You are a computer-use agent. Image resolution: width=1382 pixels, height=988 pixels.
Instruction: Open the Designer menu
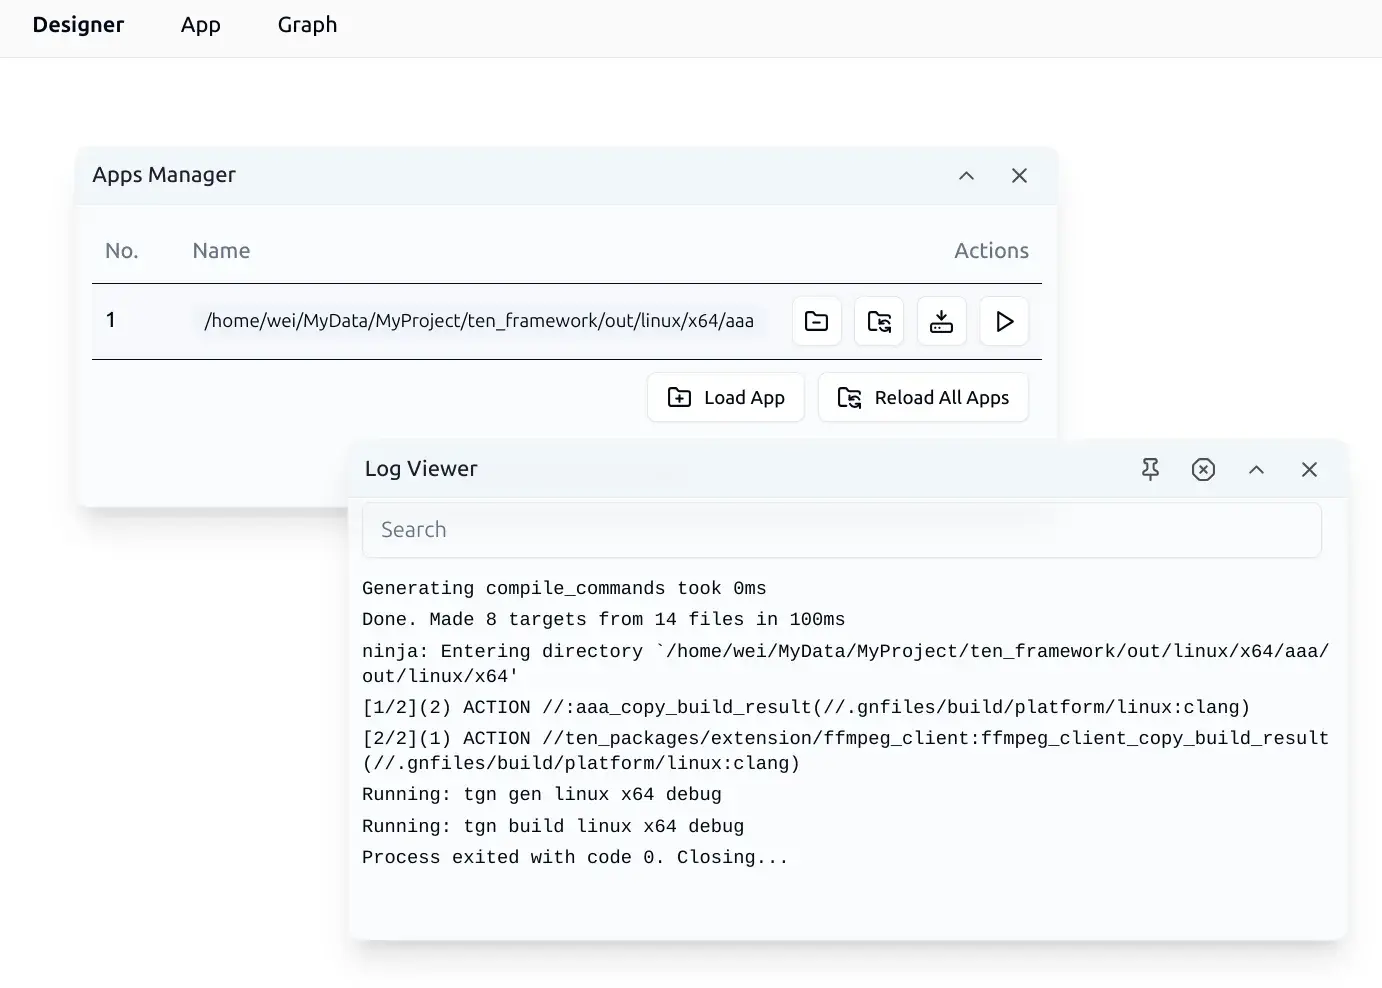78,24
